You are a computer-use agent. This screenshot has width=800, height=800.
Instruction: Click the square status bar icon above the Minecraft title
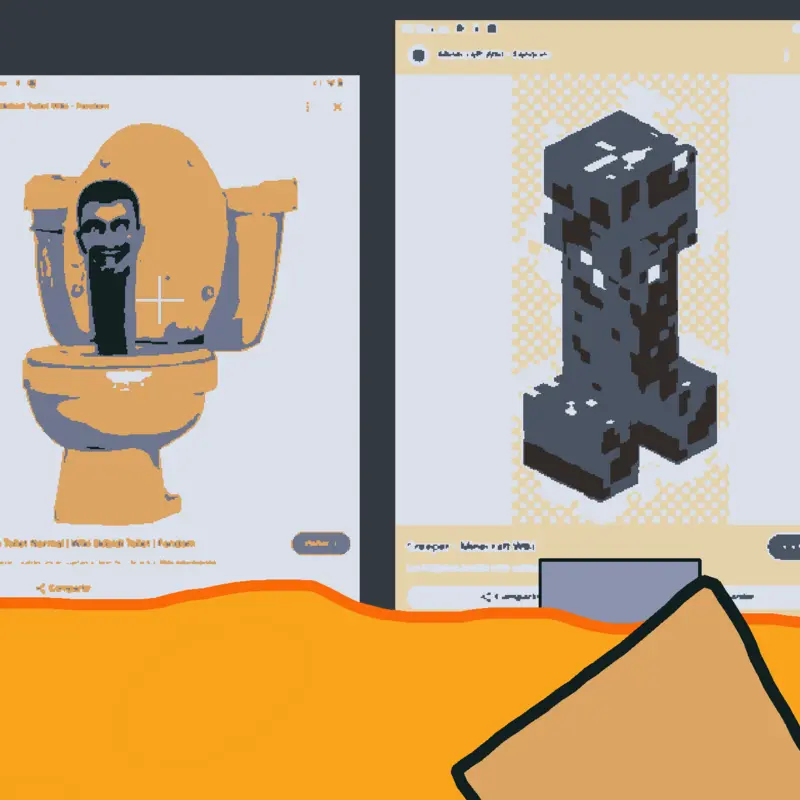492,29
